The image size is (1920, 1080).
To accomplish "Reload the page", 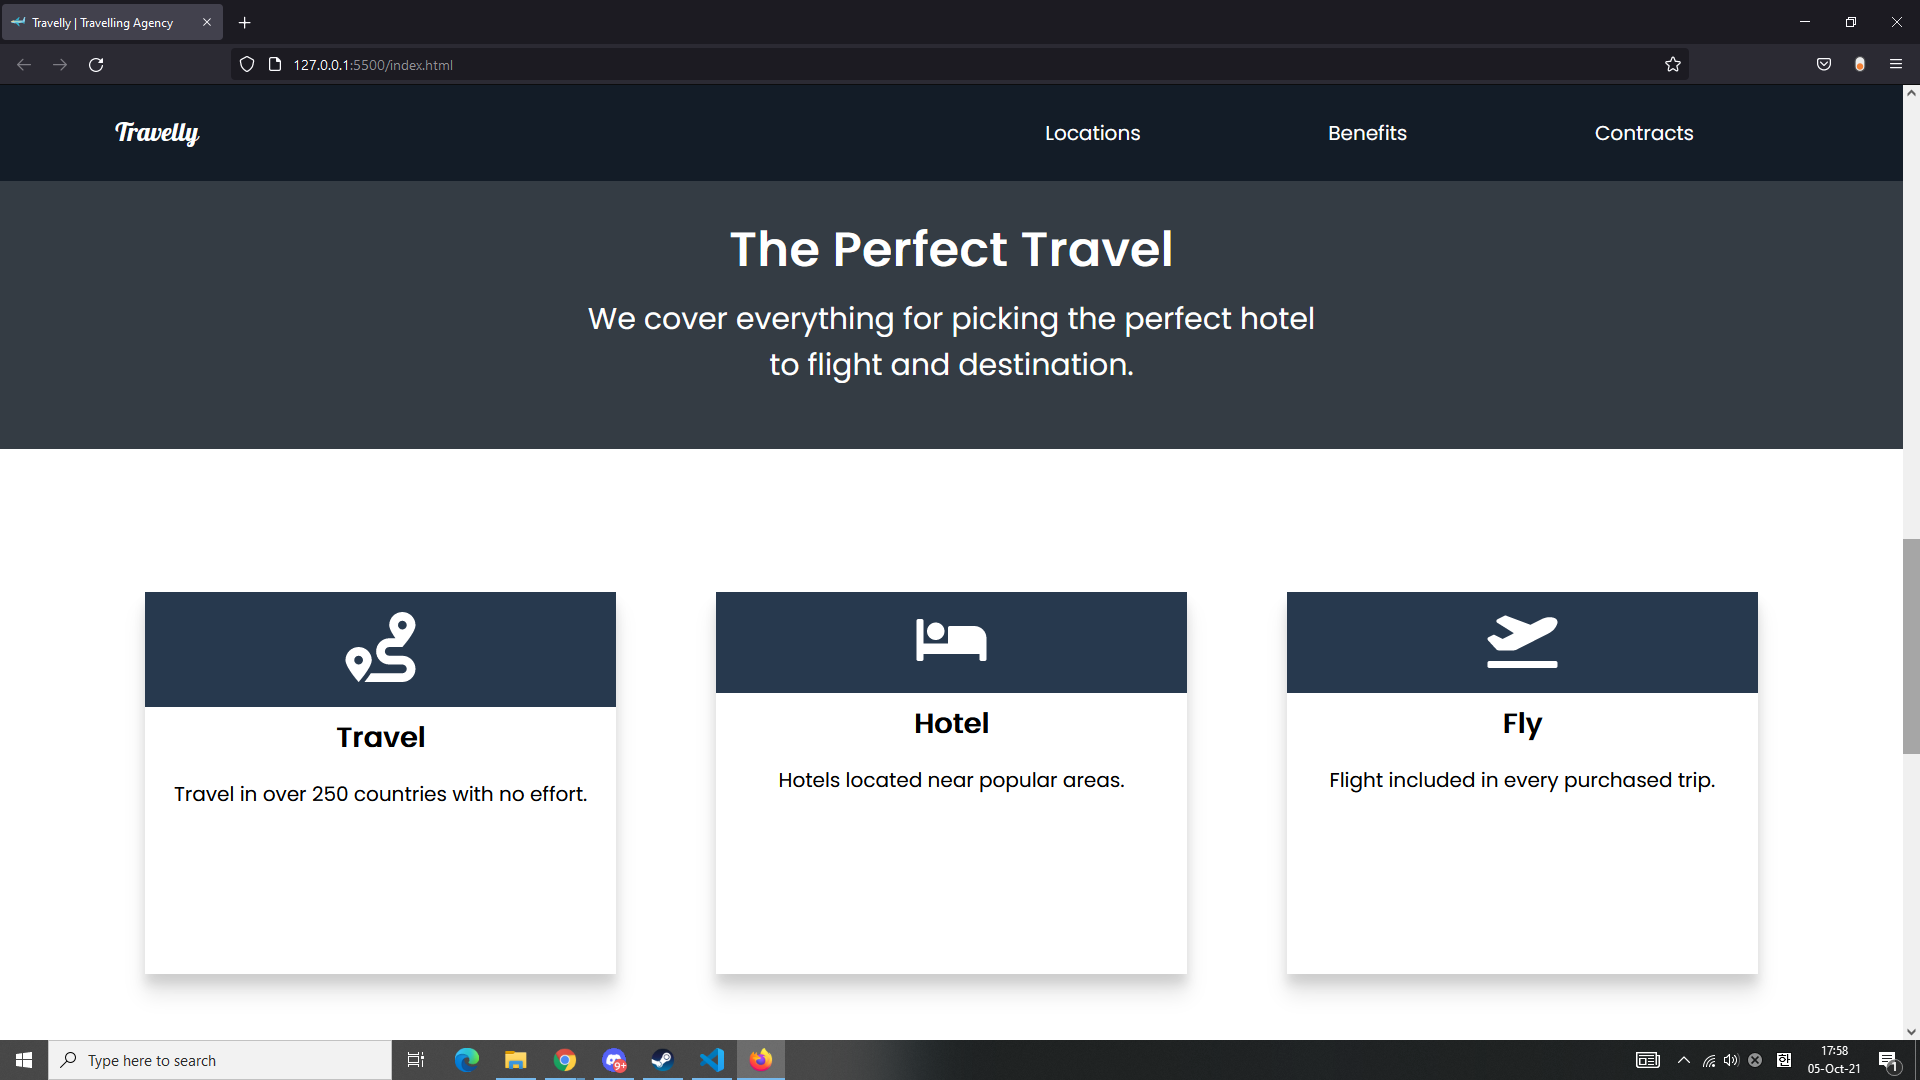I will pos(96,64).
